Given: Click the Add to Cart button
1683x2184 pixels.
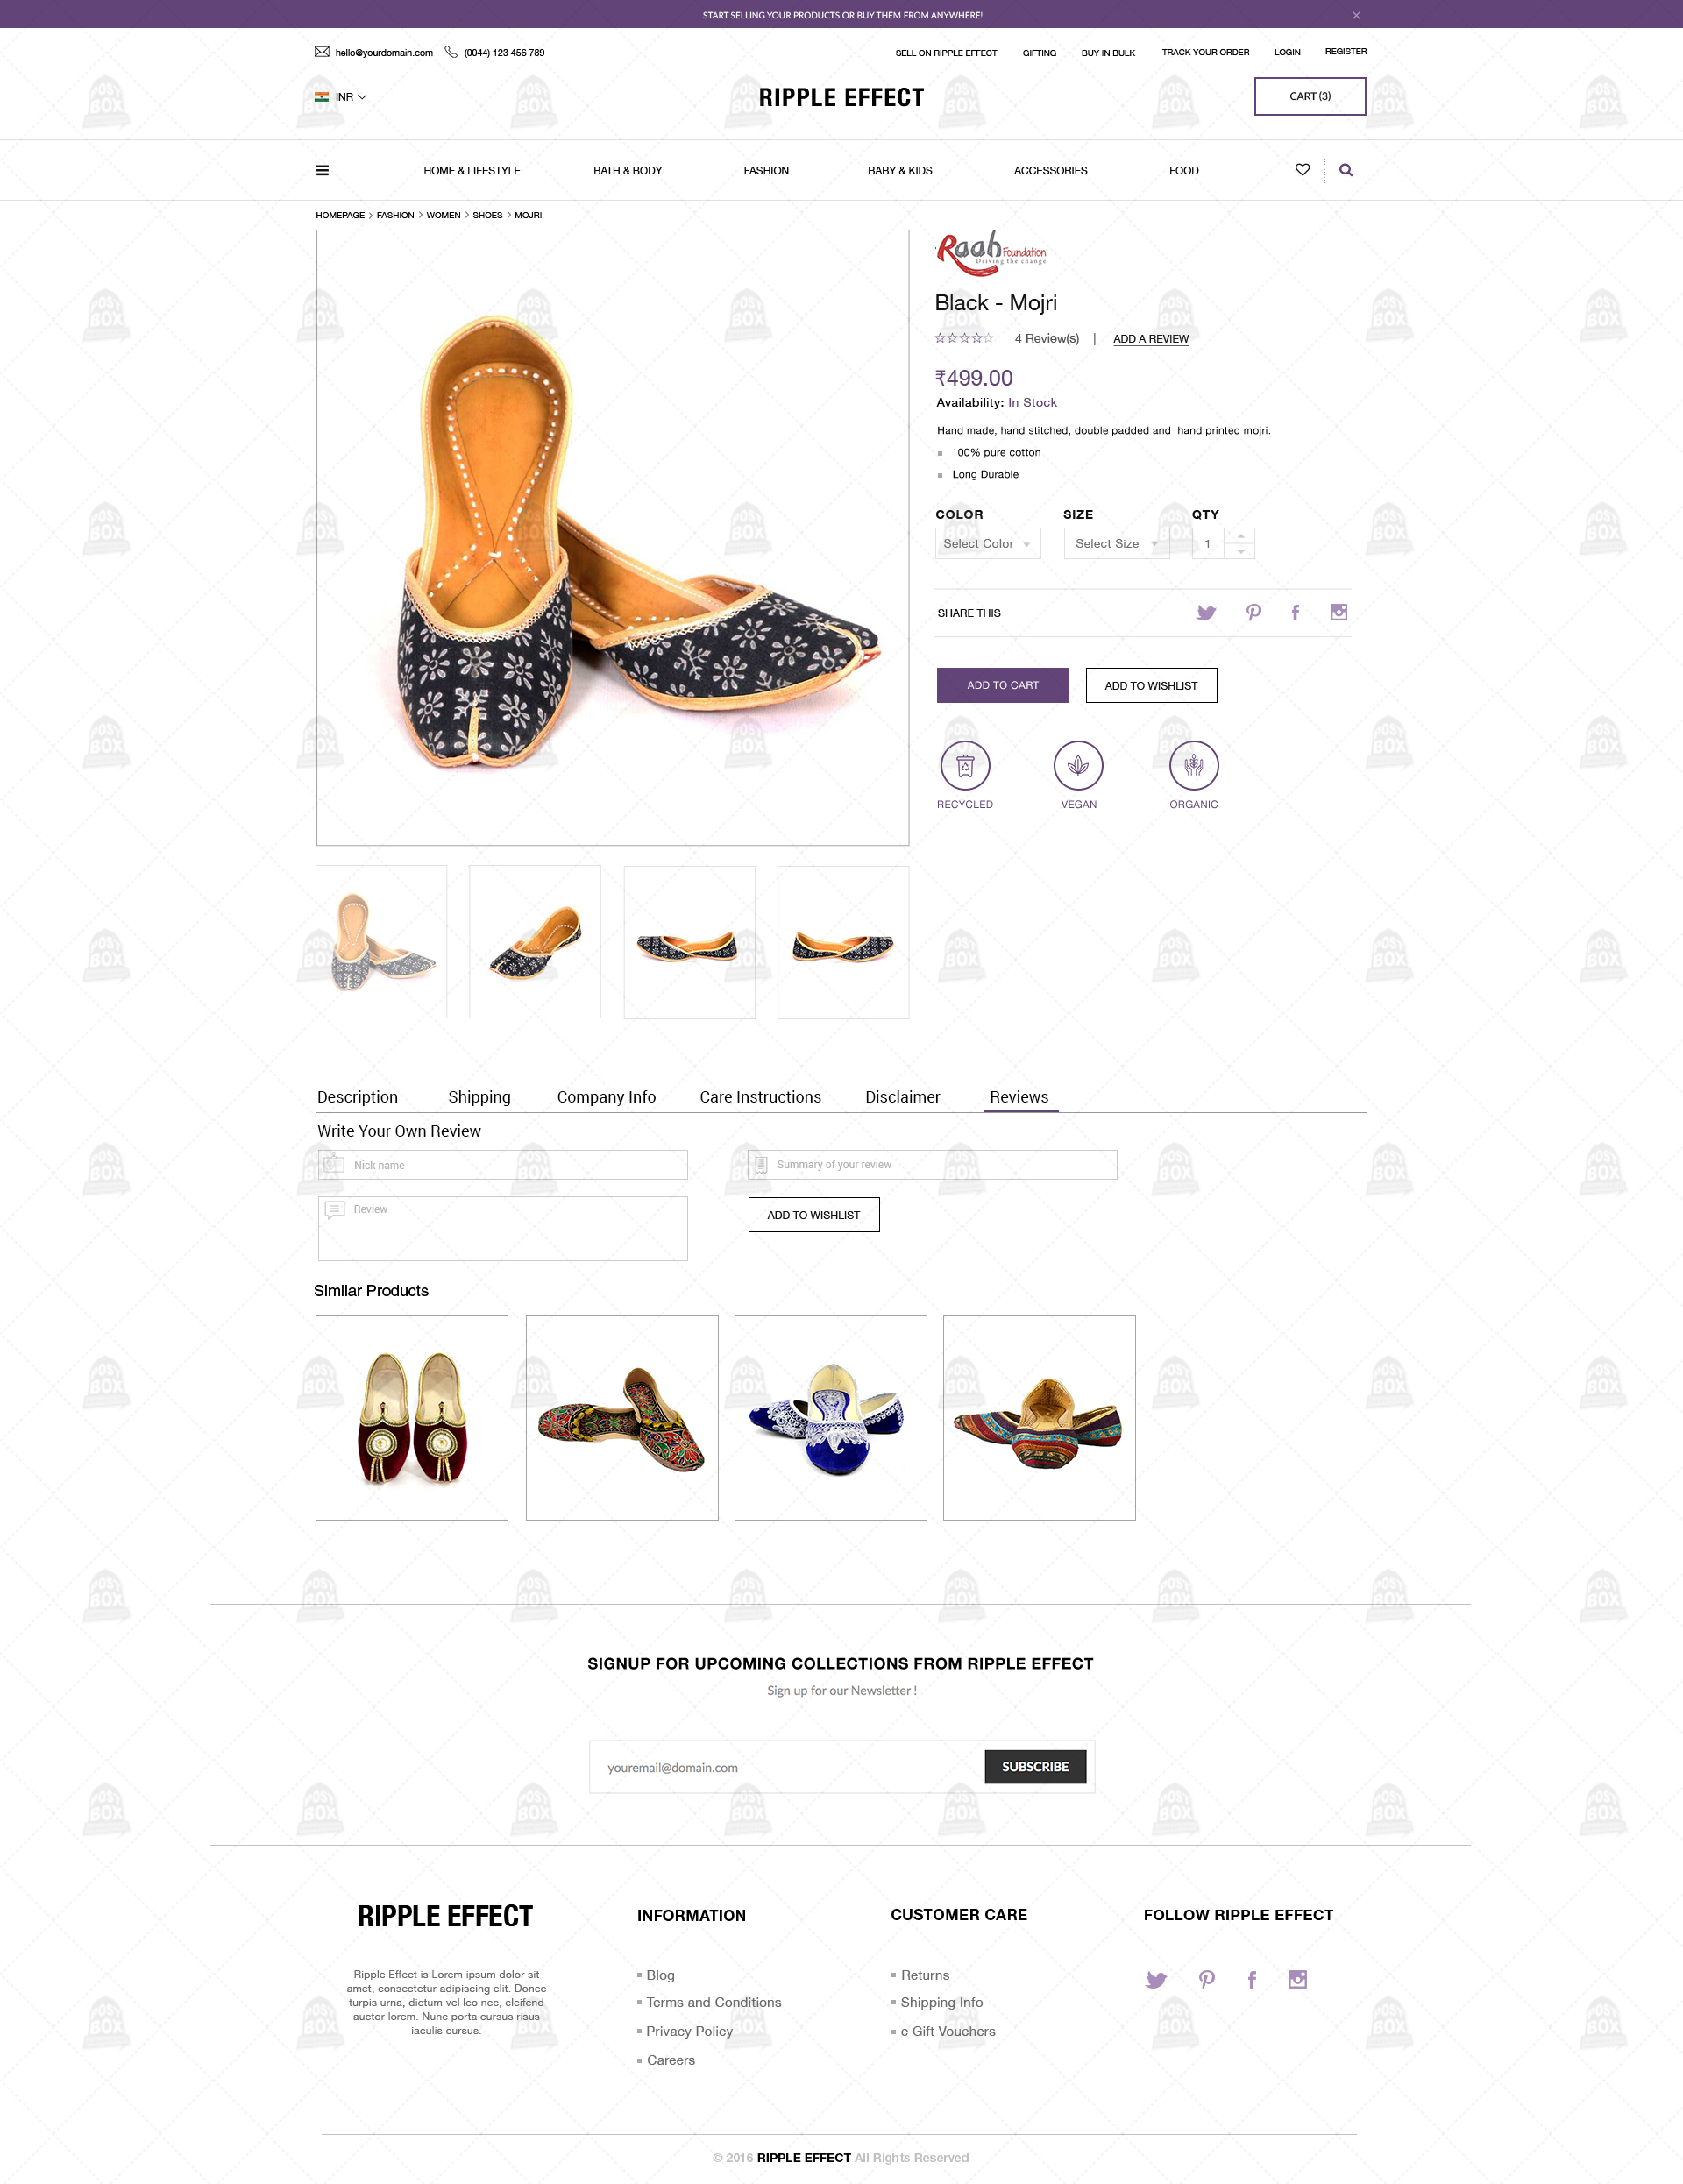Looking at the screenshot, I should pyautogui.click(x=1002, y=685).
